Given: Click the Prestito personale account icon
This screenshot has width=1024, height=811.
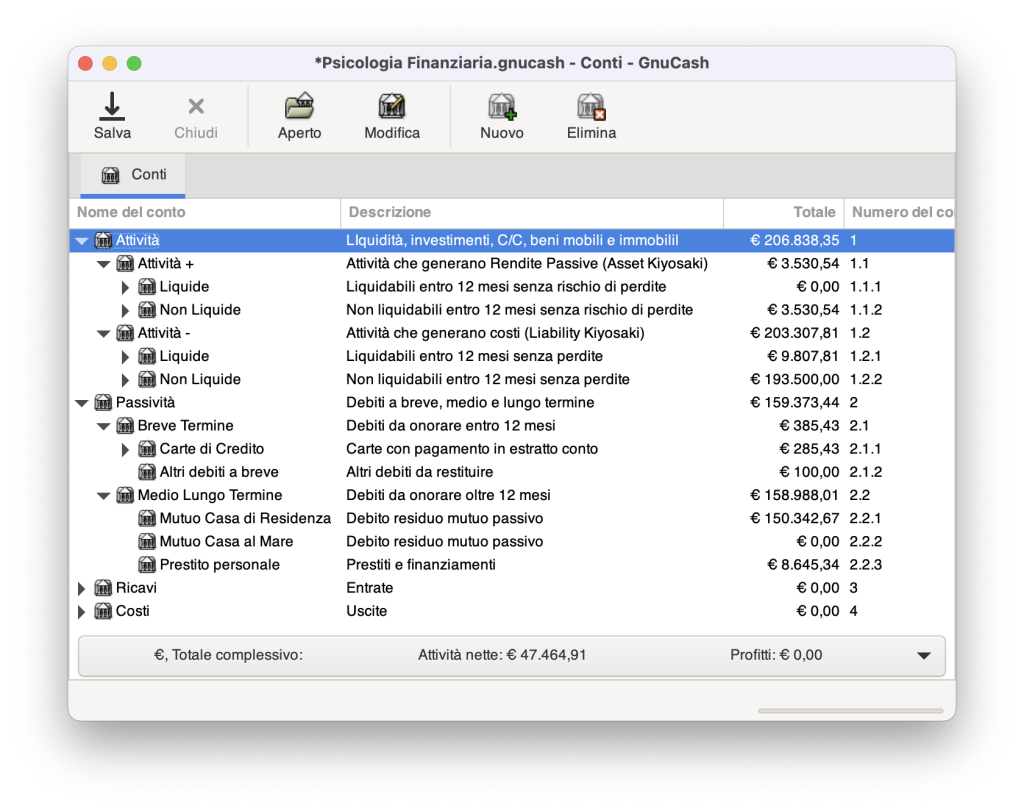Looking at the screenshot, I should tap(147, 565).
